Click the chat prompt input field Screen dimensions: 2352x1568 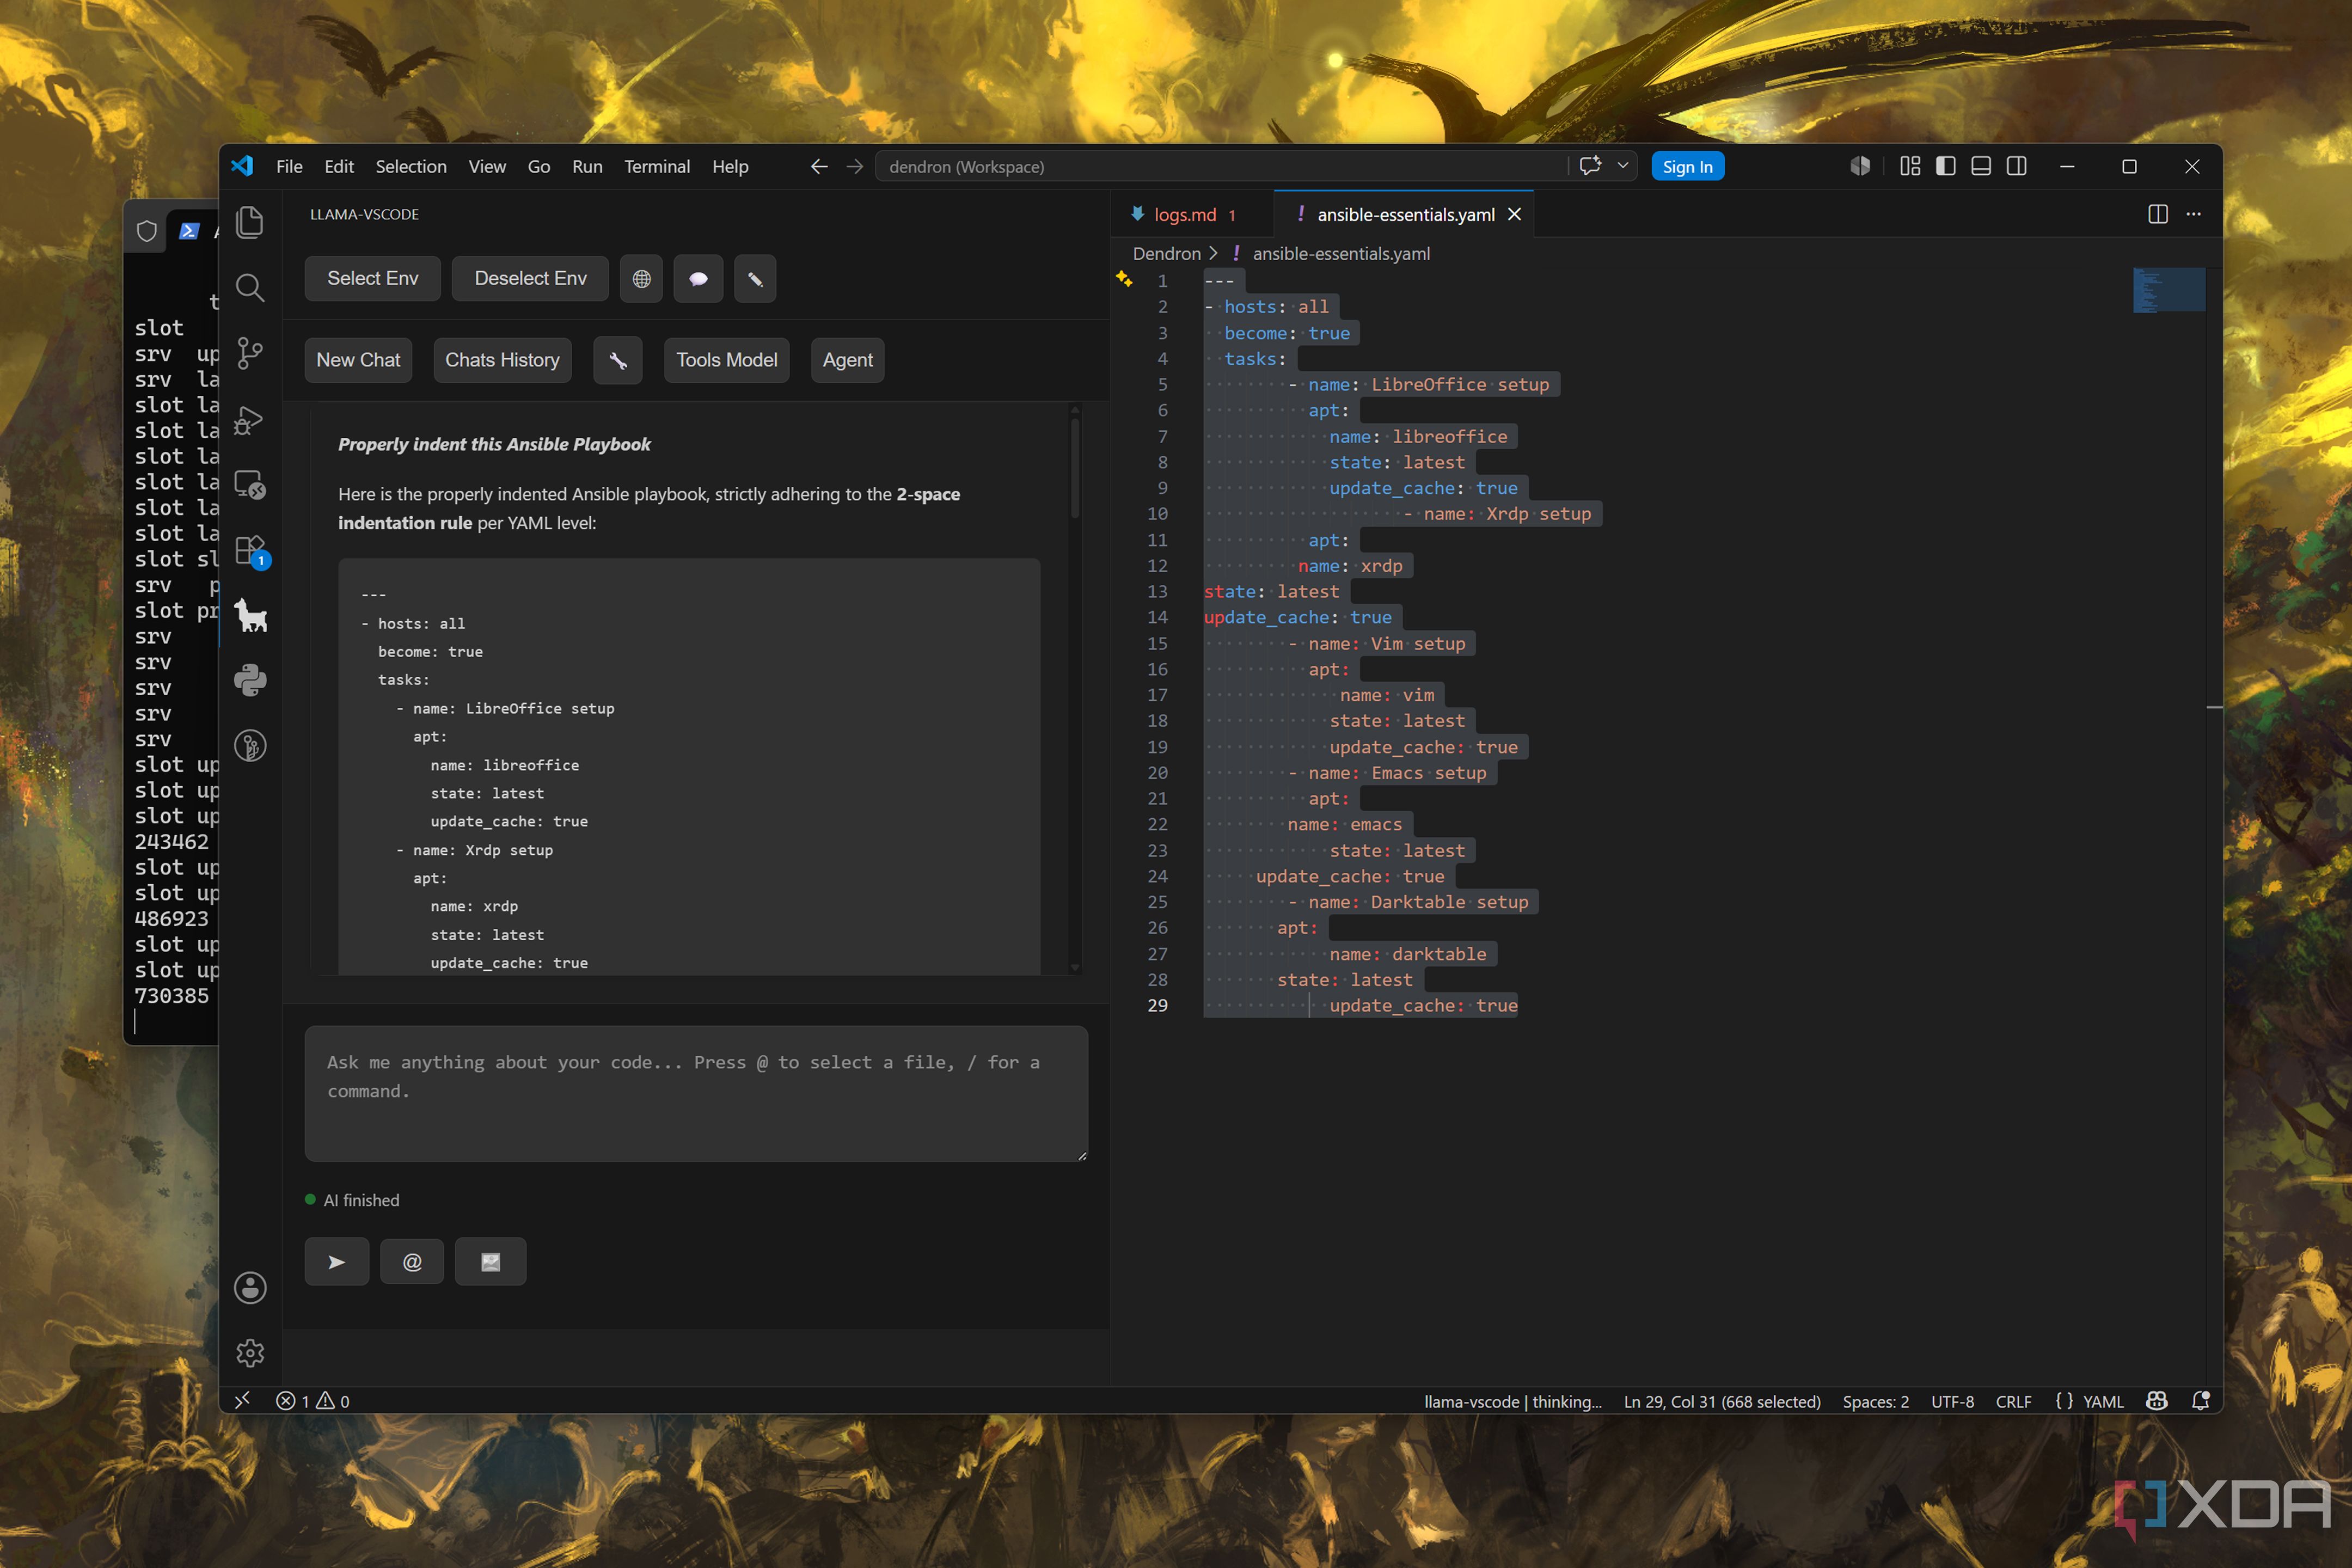pyautogui.click(x=696, y=1093)
